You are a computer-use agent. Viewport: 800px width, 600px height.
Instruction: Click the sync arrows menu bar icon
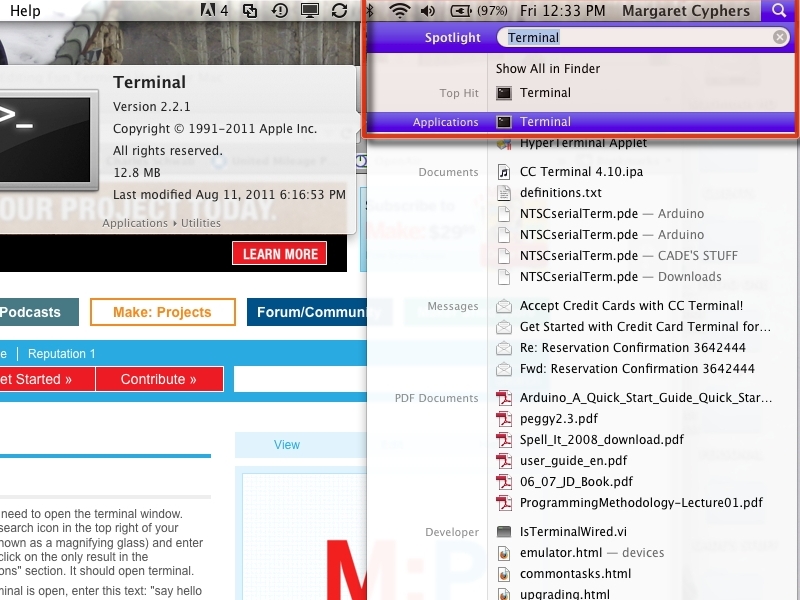pos(339,10)
